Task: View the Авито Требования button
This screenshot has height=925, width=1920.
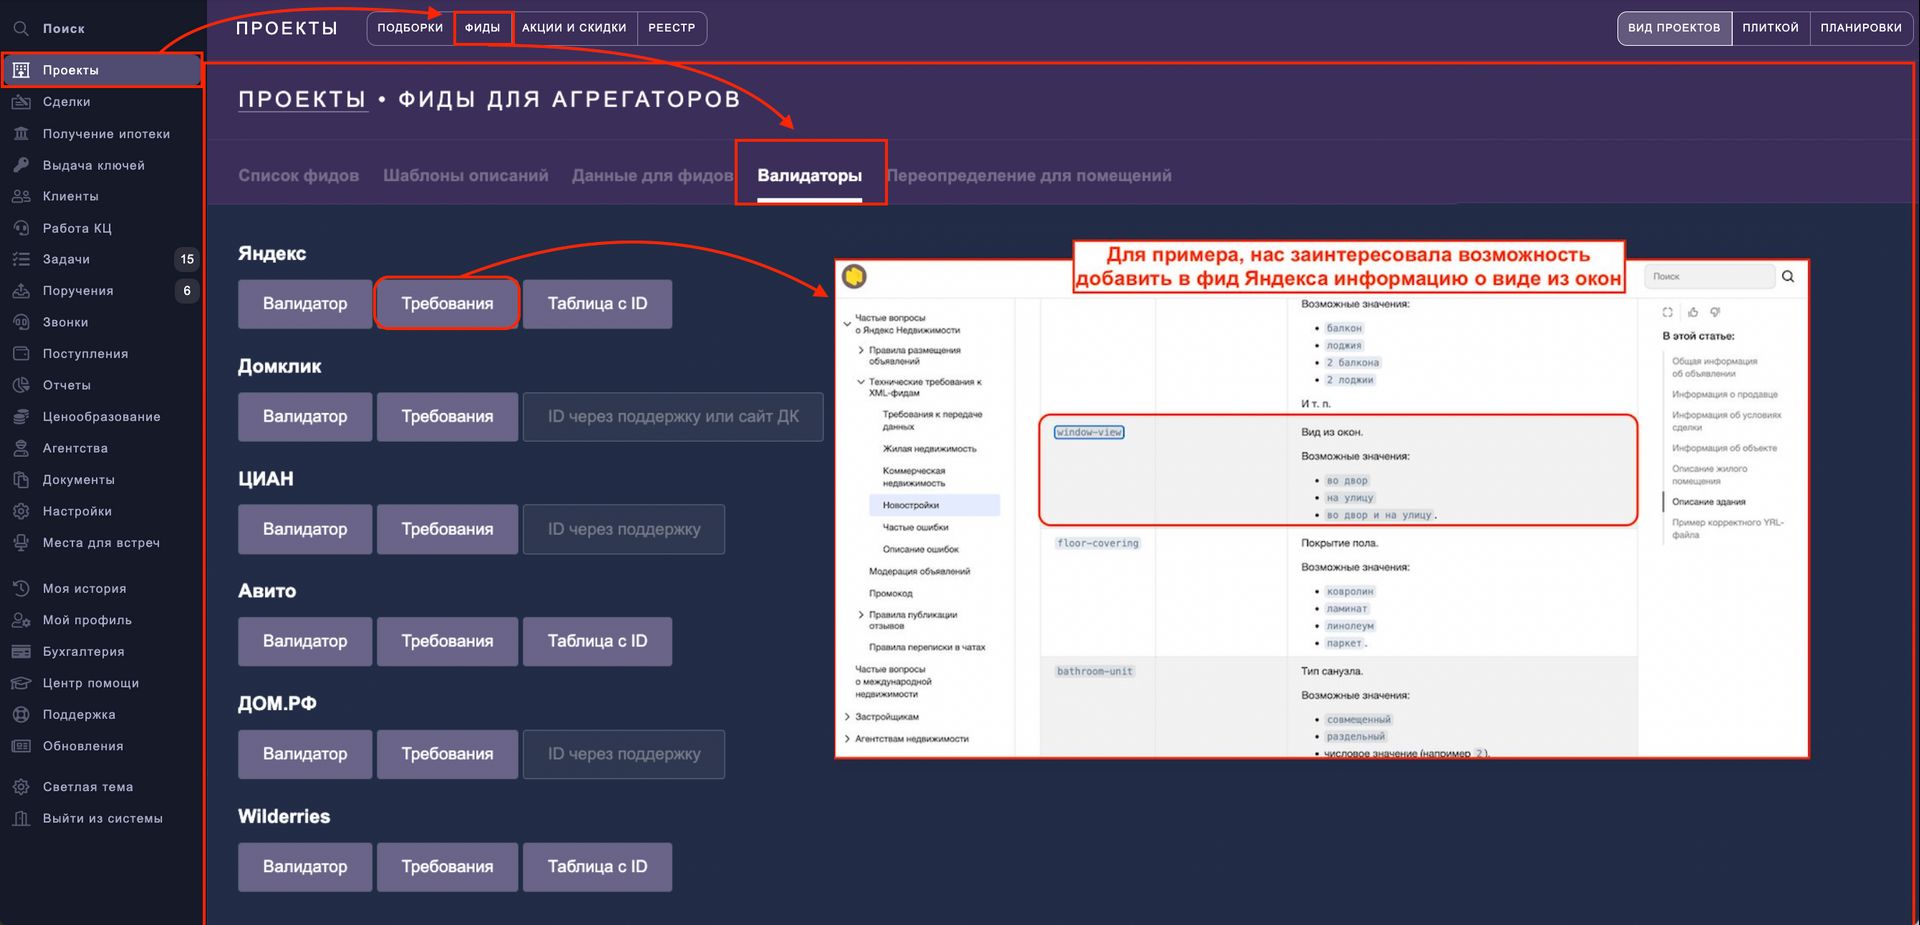Action: pos(447,641)
